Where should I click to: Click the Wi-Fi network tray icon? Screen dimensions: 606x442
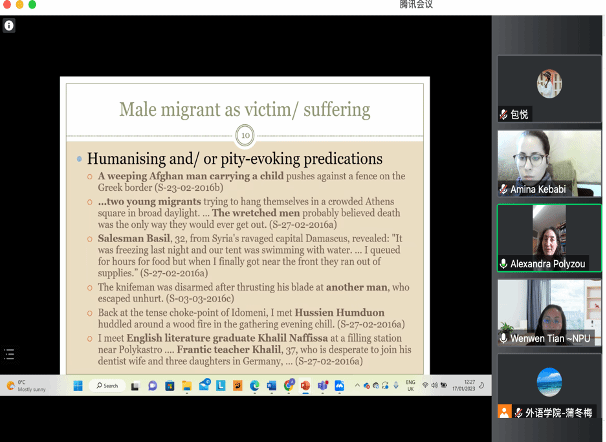point(426,385)
